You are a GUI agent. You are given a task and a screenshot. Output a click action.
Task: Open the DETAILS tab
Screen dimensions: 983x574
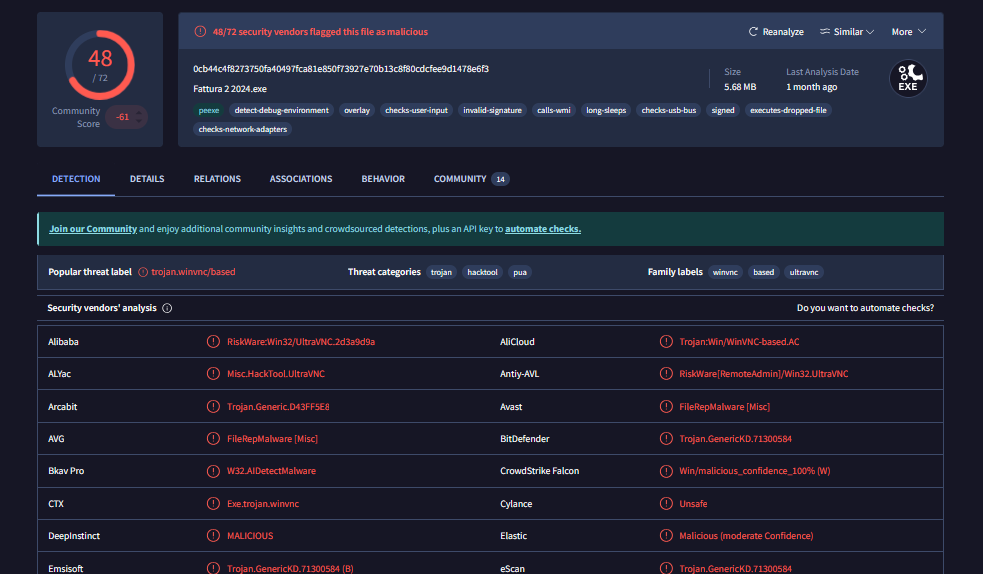point(147,179)
